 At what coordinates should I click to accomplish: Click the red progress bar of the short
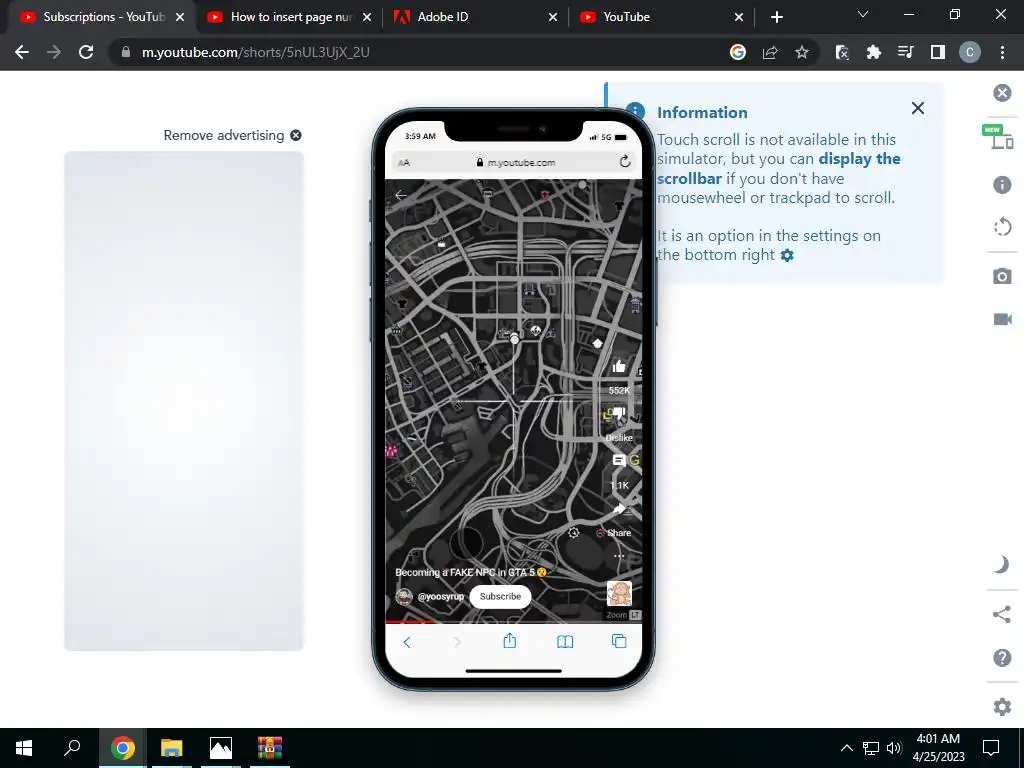coord(411,622)
